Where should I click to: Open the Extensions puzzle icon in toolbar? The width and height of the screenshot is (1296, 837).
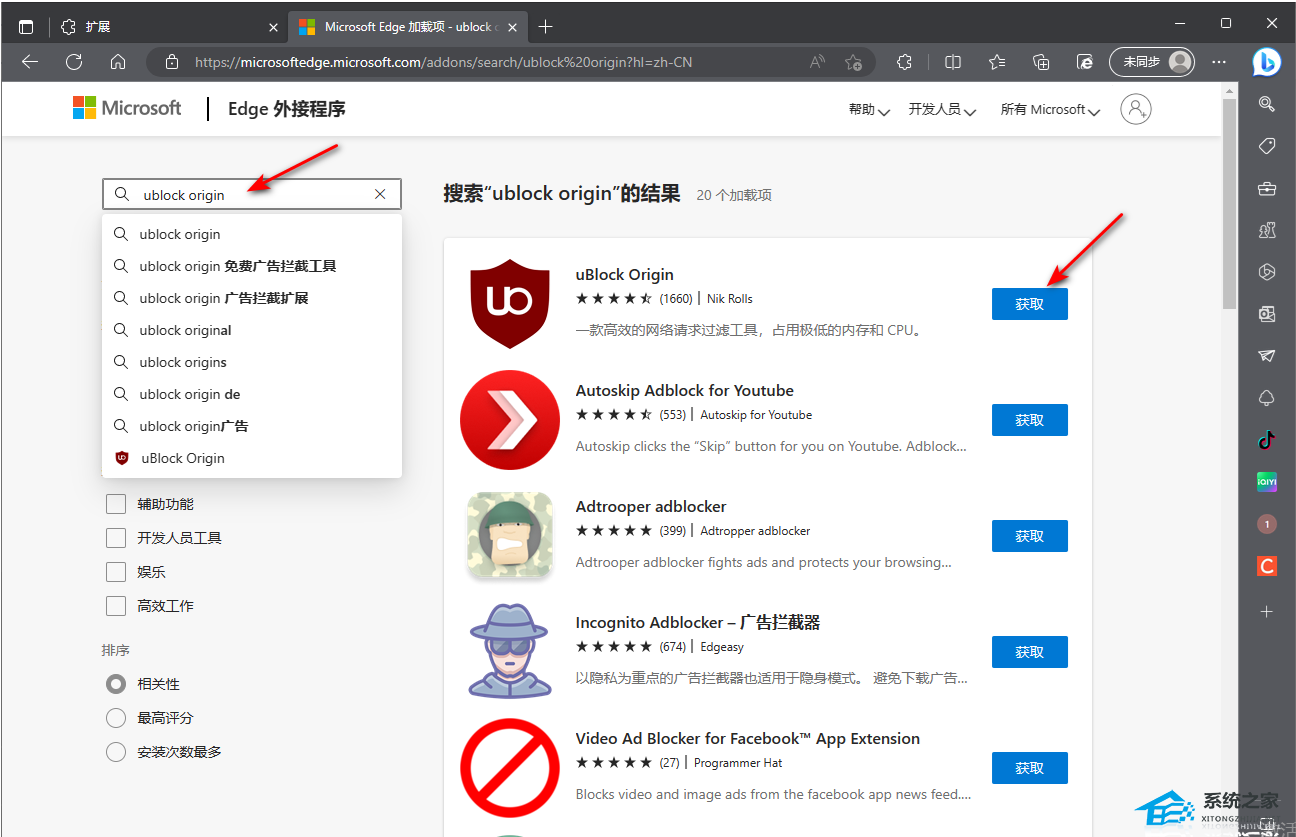click(x=905, y=62)
